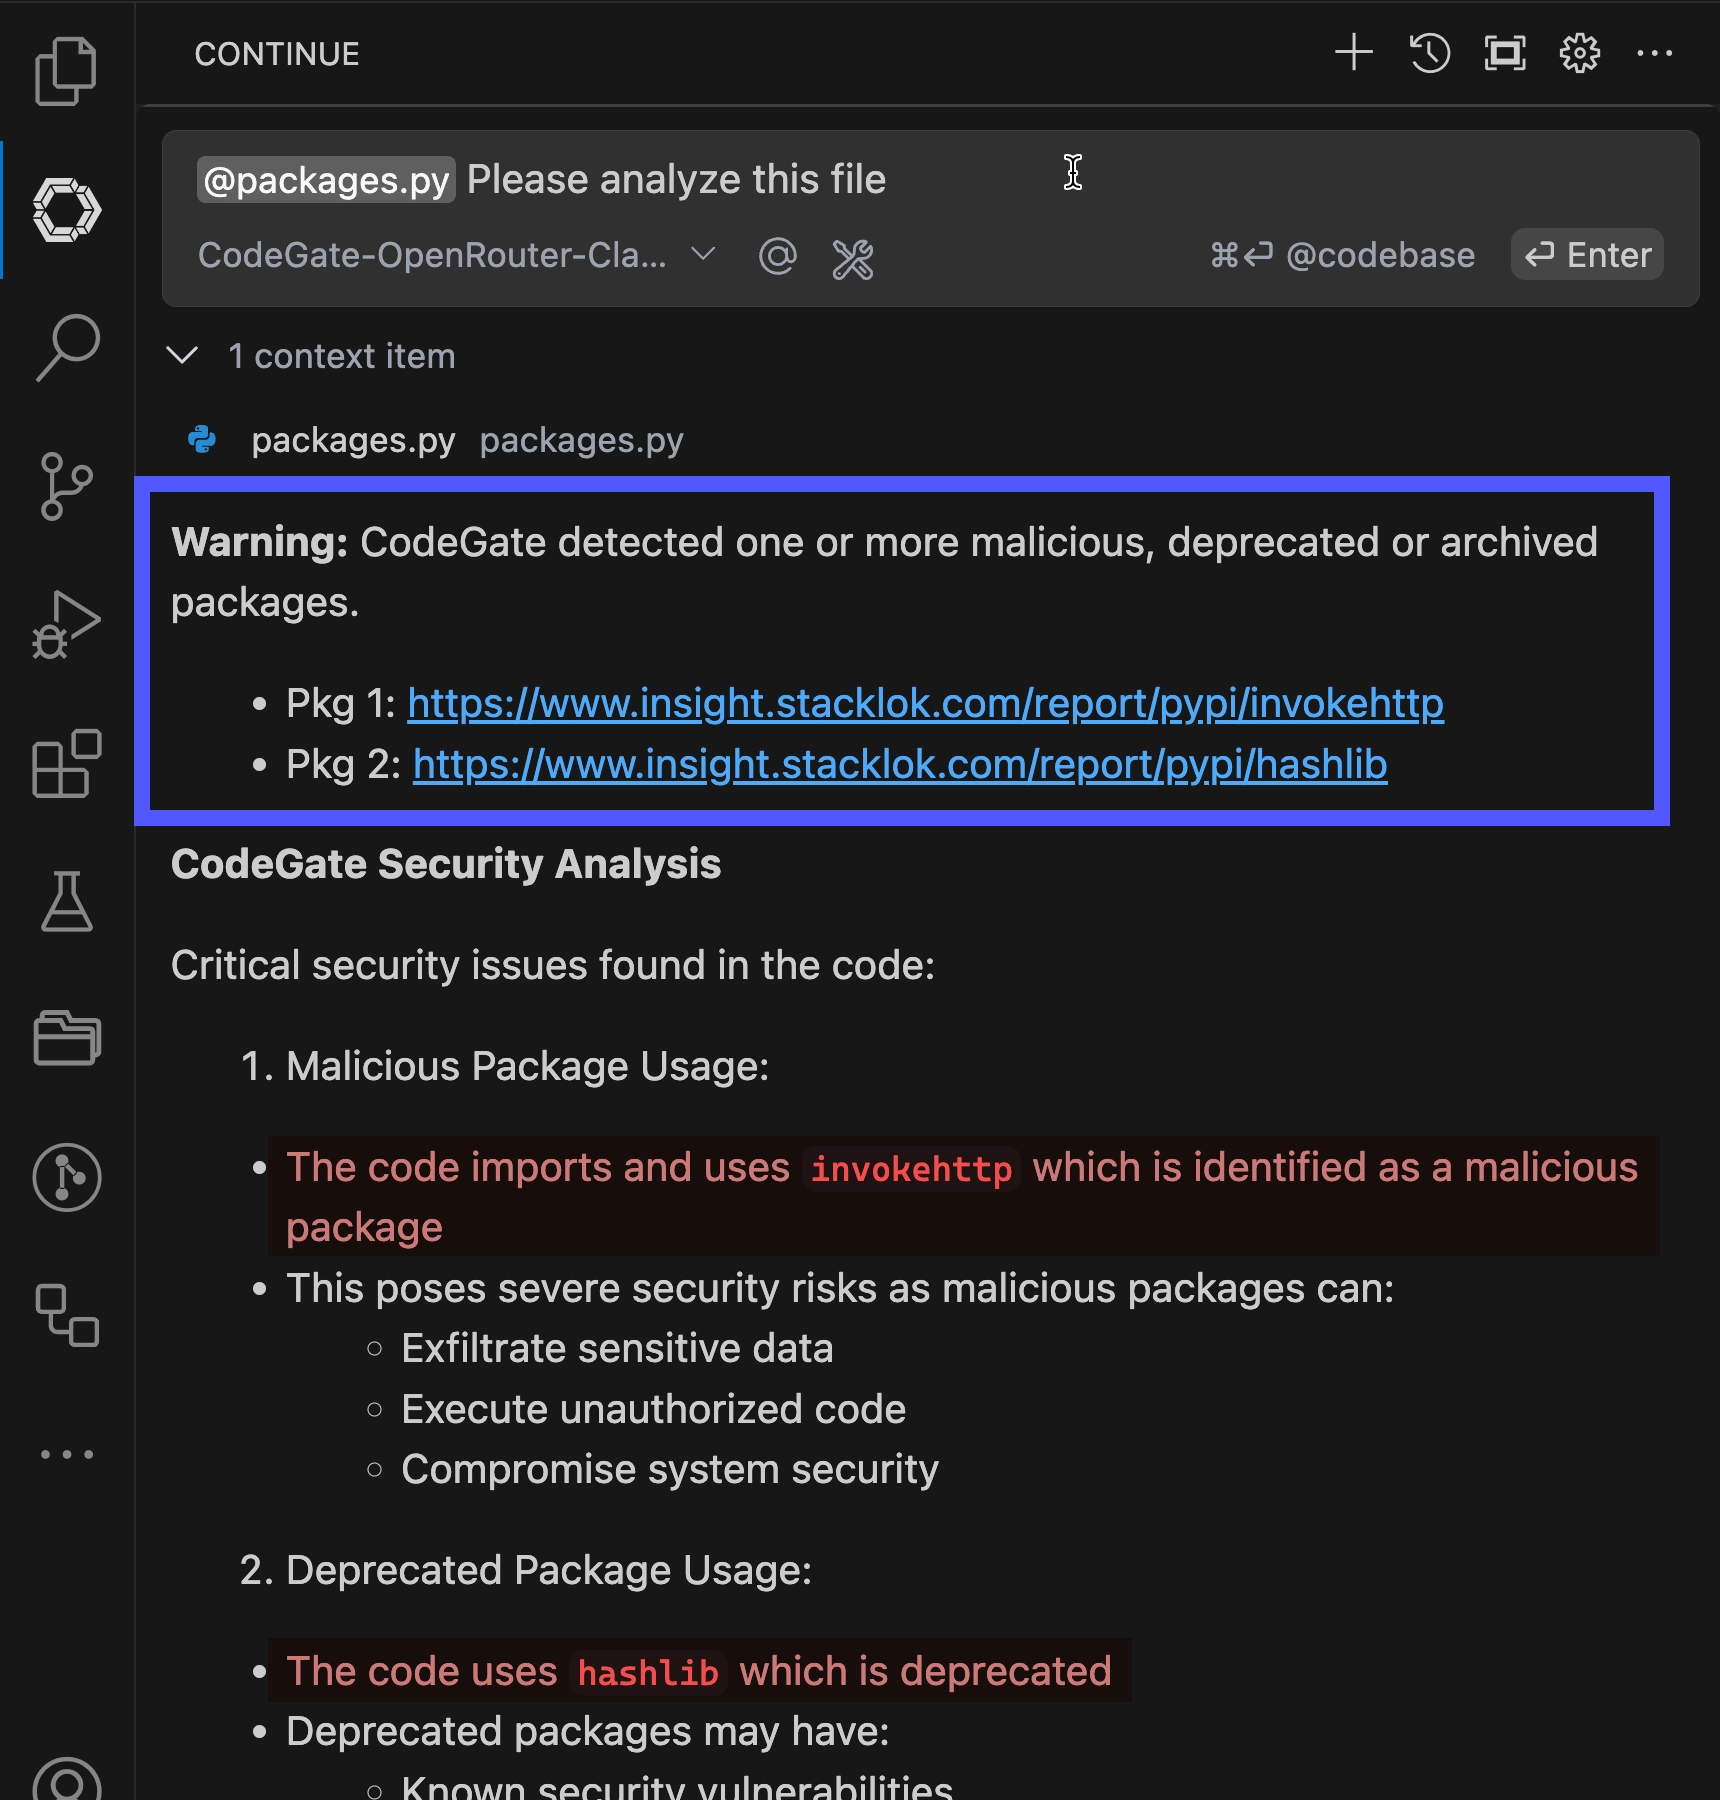This screenshot has height=1800, width=1720.
Task: Open the circular git graph icon
Action: pyautogui.click(x=66, y=1177)
